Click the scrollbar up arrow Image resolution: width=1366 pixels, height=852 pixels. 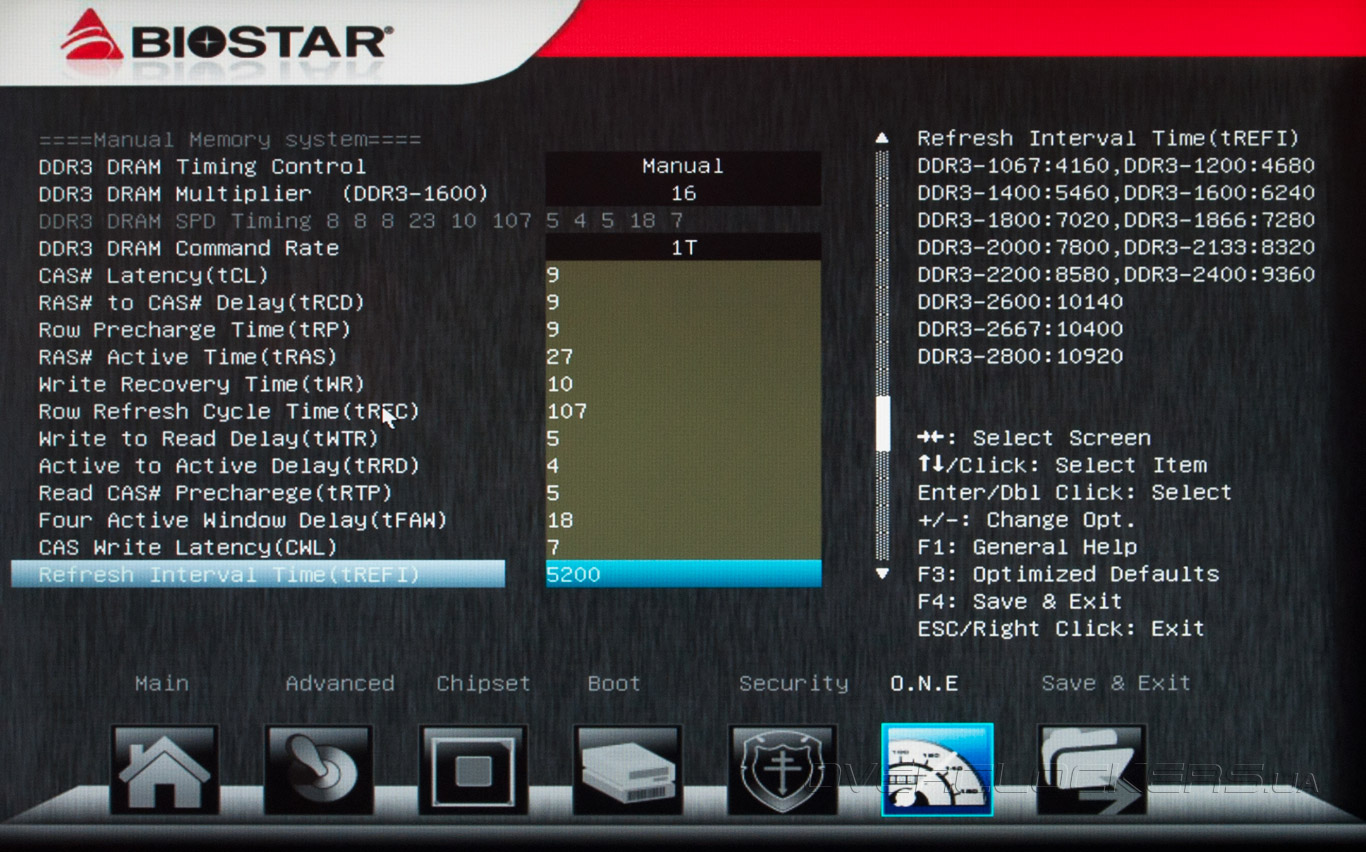coord(882,138)
